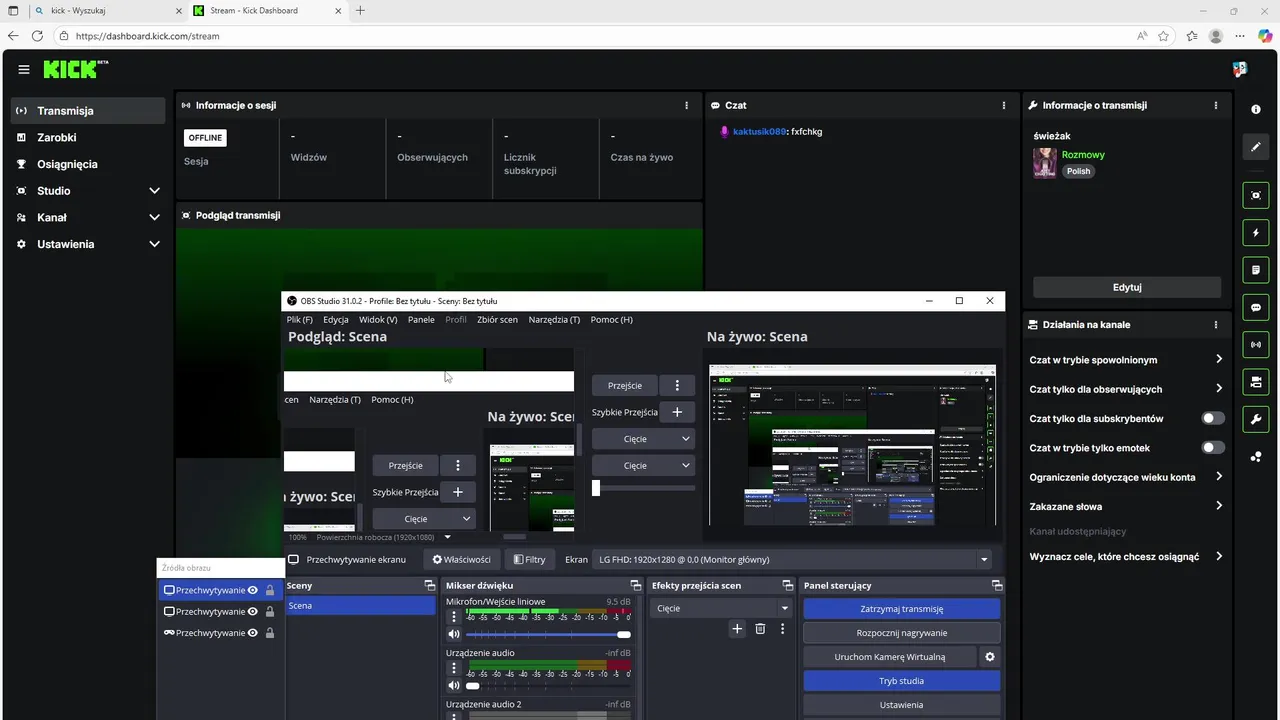This screenshot has height=720, width=1280.
Task: Add page to favorites with star icon
Action: [x=1164, y=36]
